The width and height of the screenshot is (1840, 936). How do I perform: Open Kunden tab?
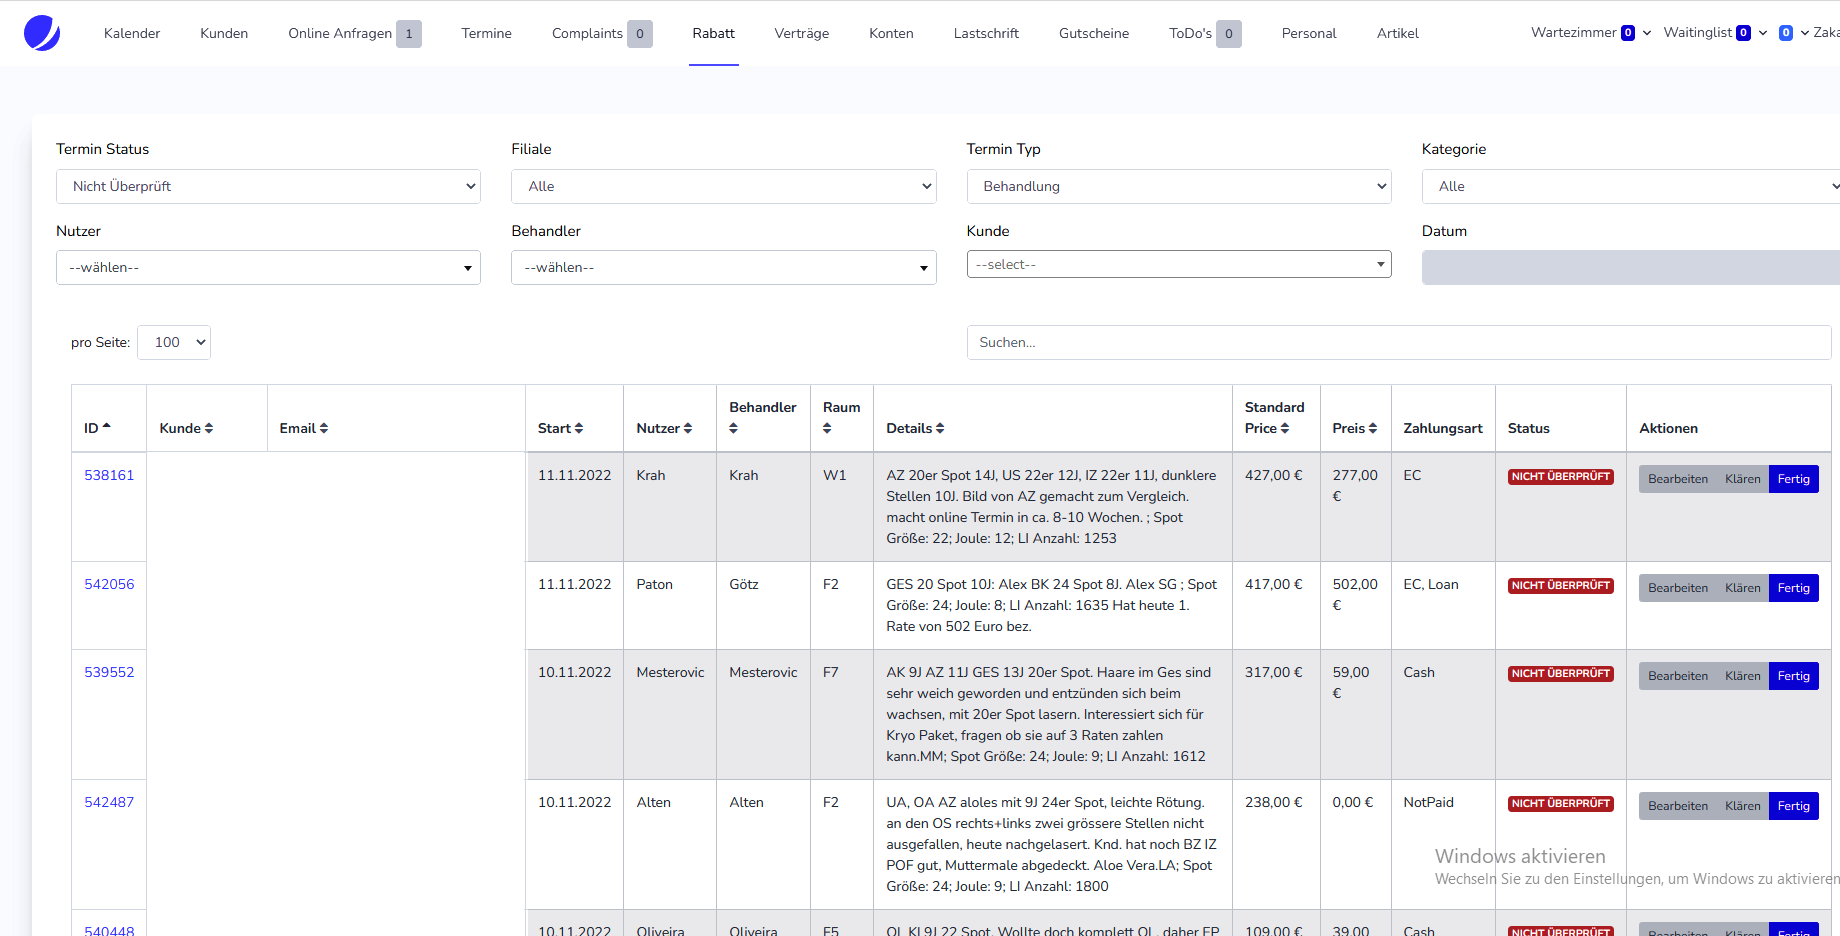(x=224, y=33)
